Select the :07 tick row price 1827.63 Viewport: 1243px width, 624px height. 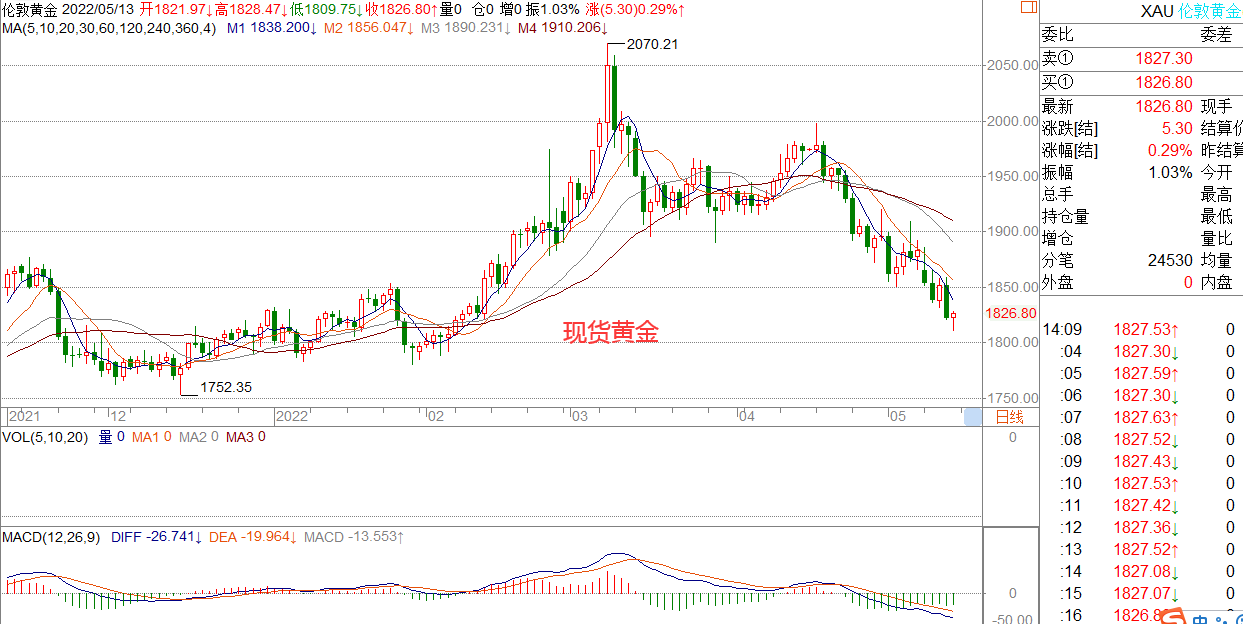pos(1146,417)
